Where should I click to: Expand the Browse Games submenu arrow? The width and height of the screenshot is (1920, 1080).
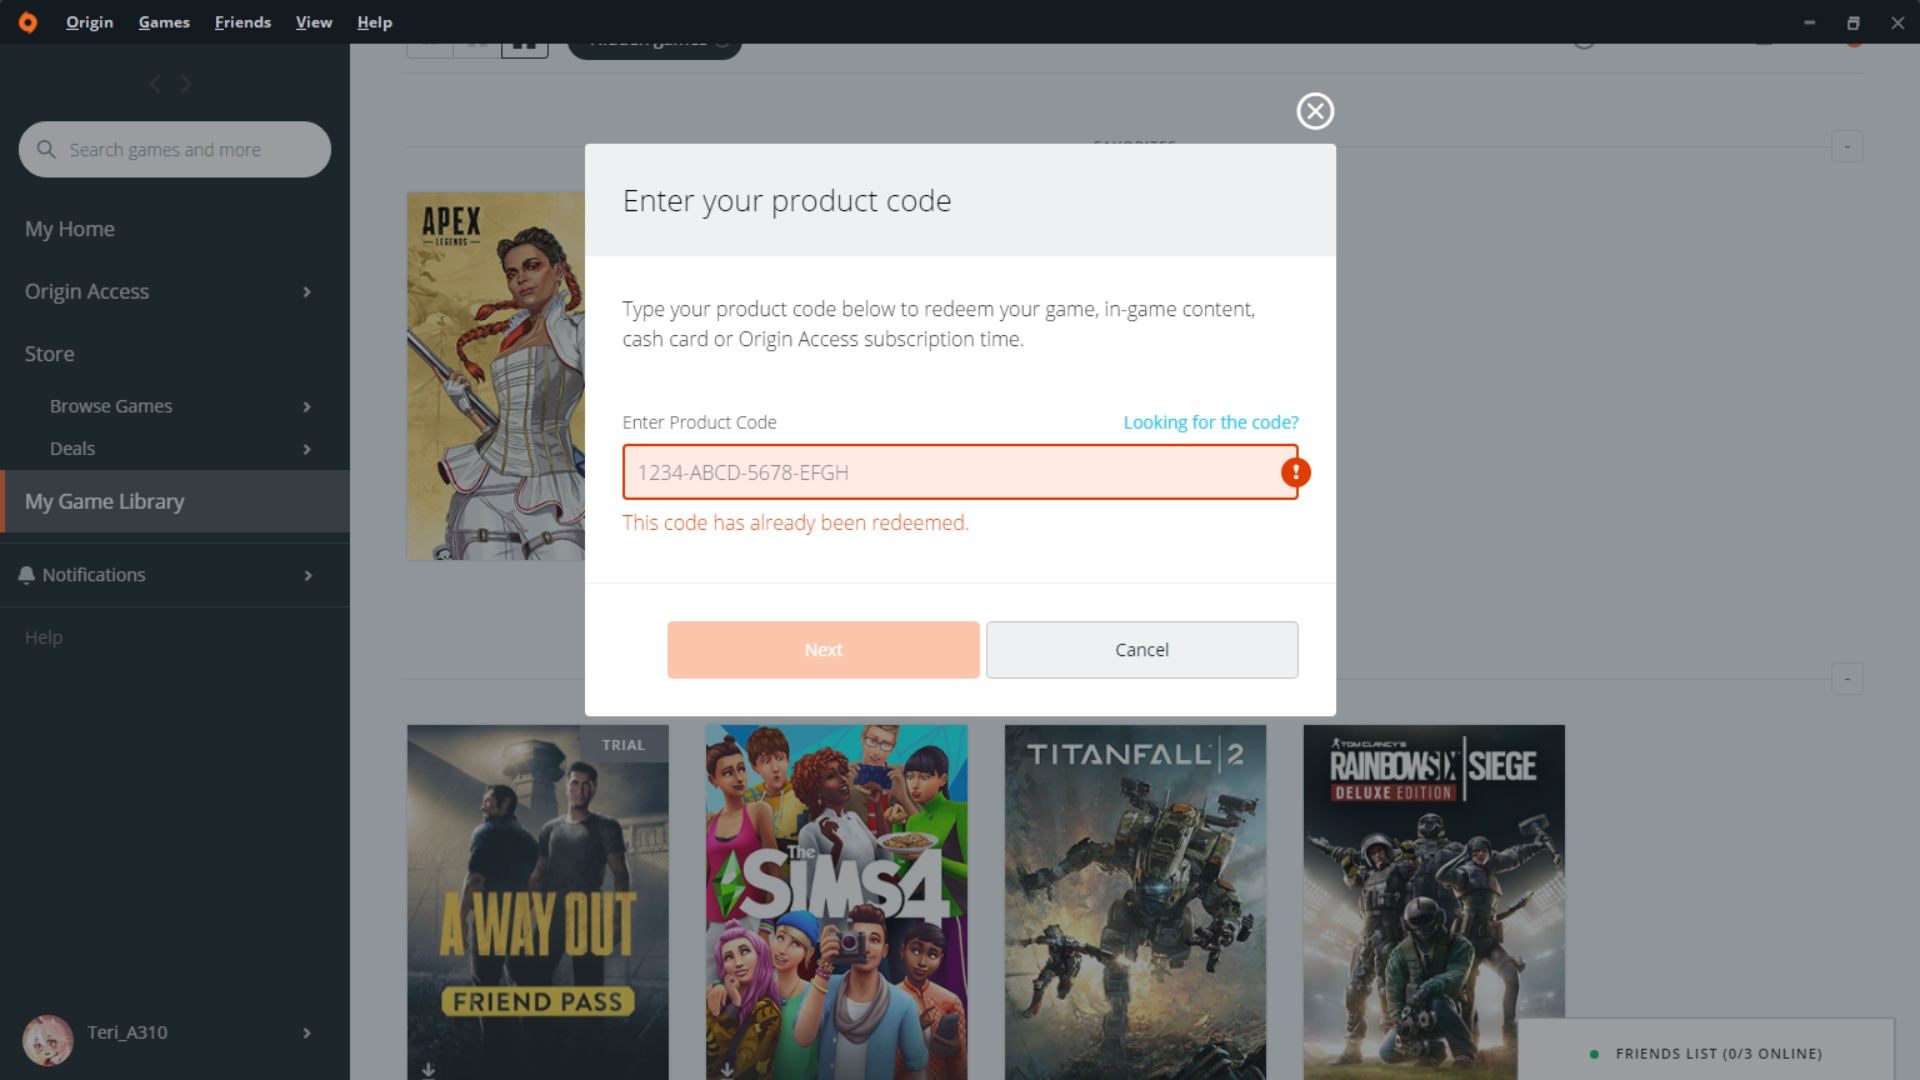[307, 407]
